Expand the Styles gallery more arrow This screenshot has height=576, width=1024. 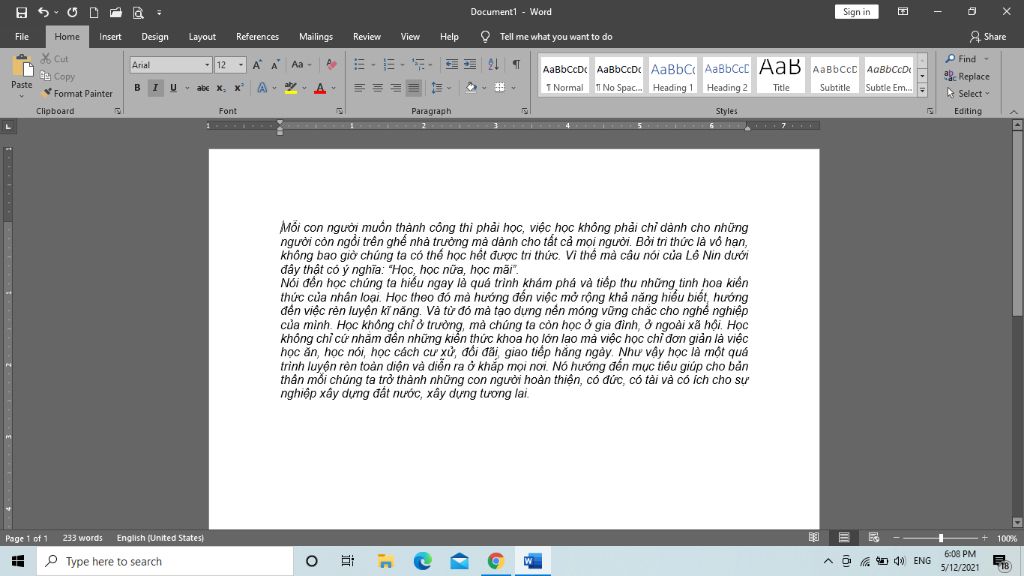click(922, 91)
